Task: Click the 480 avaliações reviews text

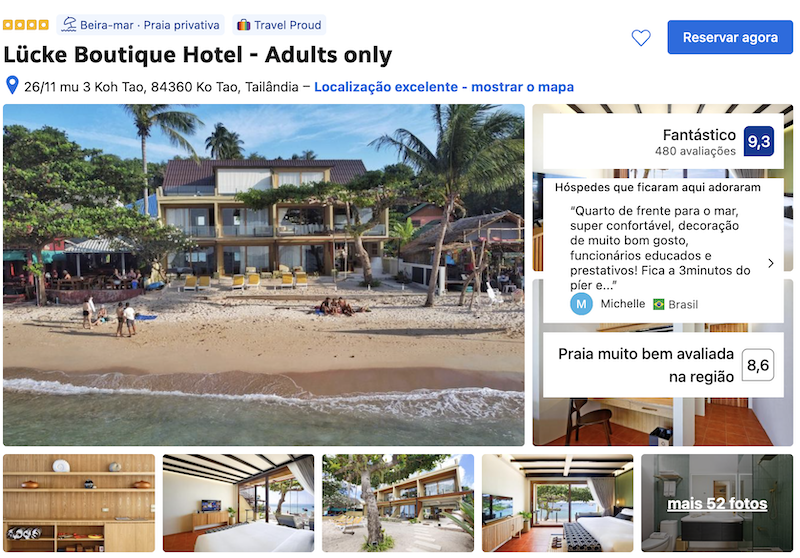Action: tap(695, 151)
